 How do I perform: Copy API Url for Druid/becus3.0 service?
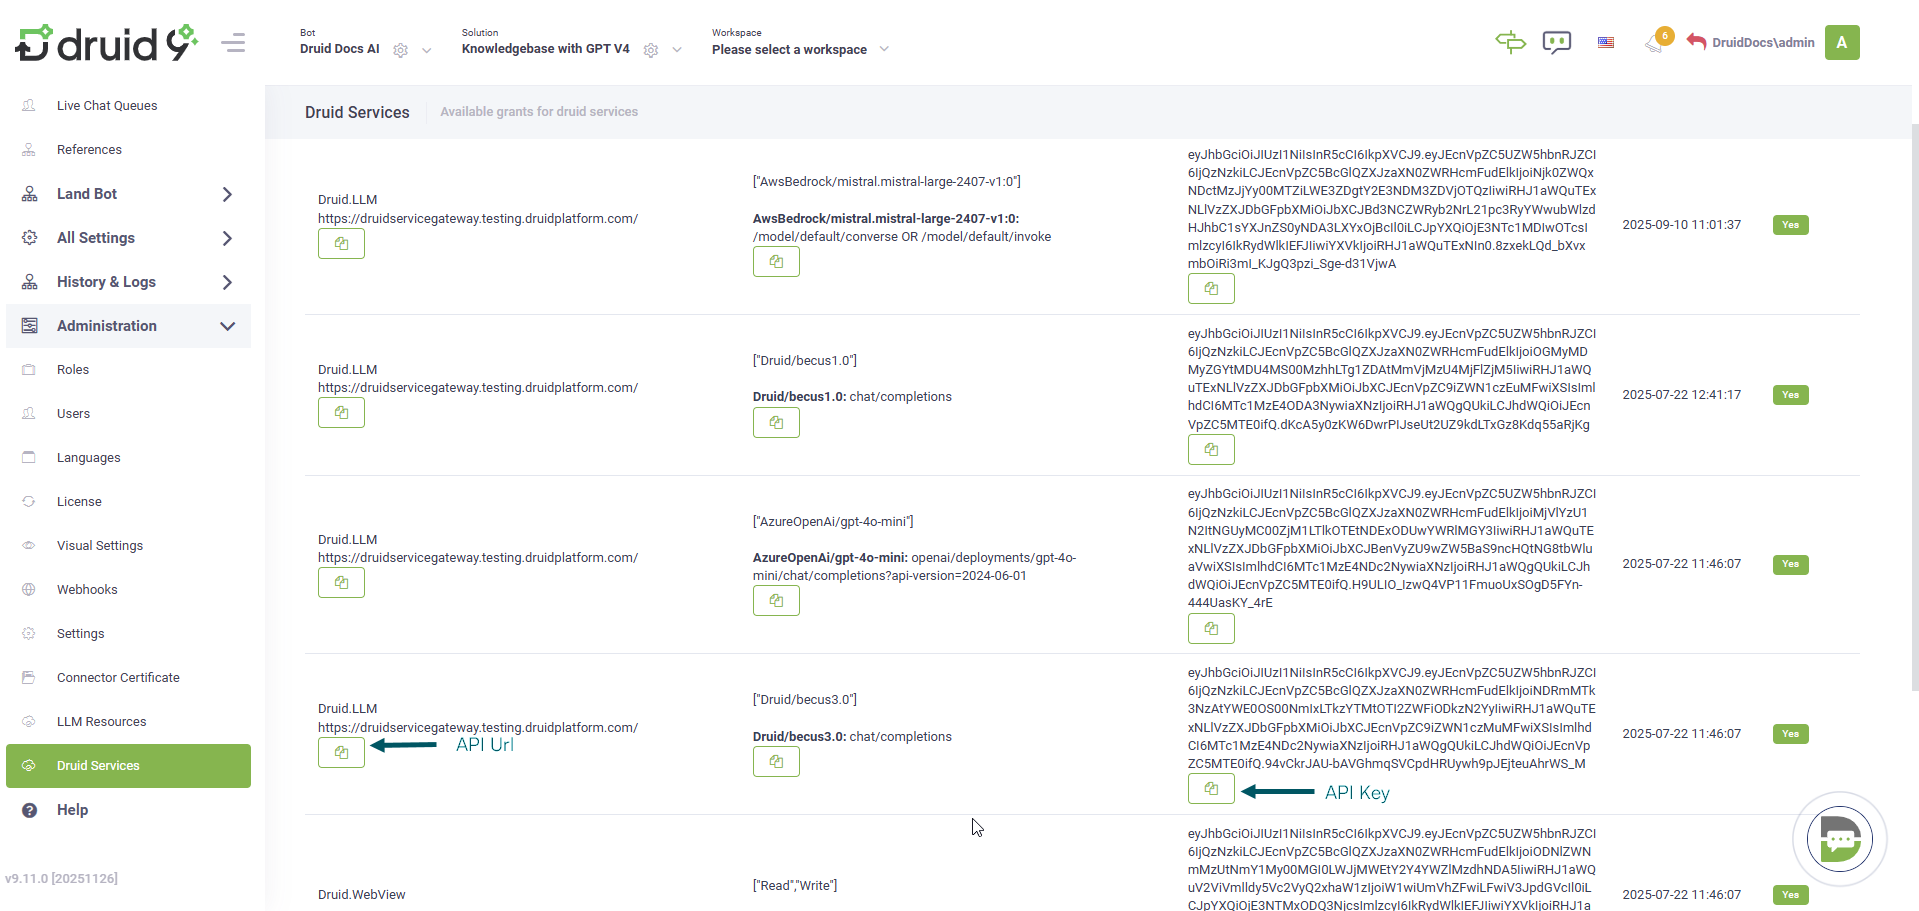tap(341, 752)
